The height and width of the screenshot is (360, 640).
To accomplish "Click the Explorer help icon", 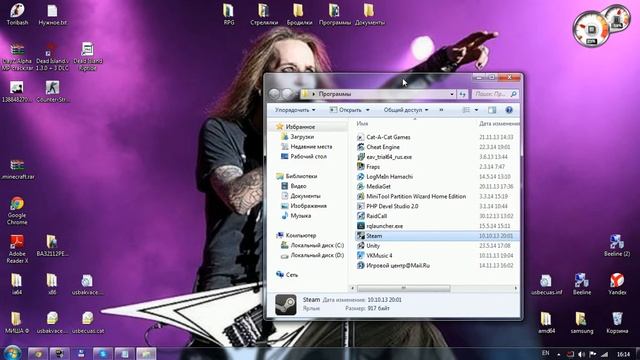I will coord(509,110).
